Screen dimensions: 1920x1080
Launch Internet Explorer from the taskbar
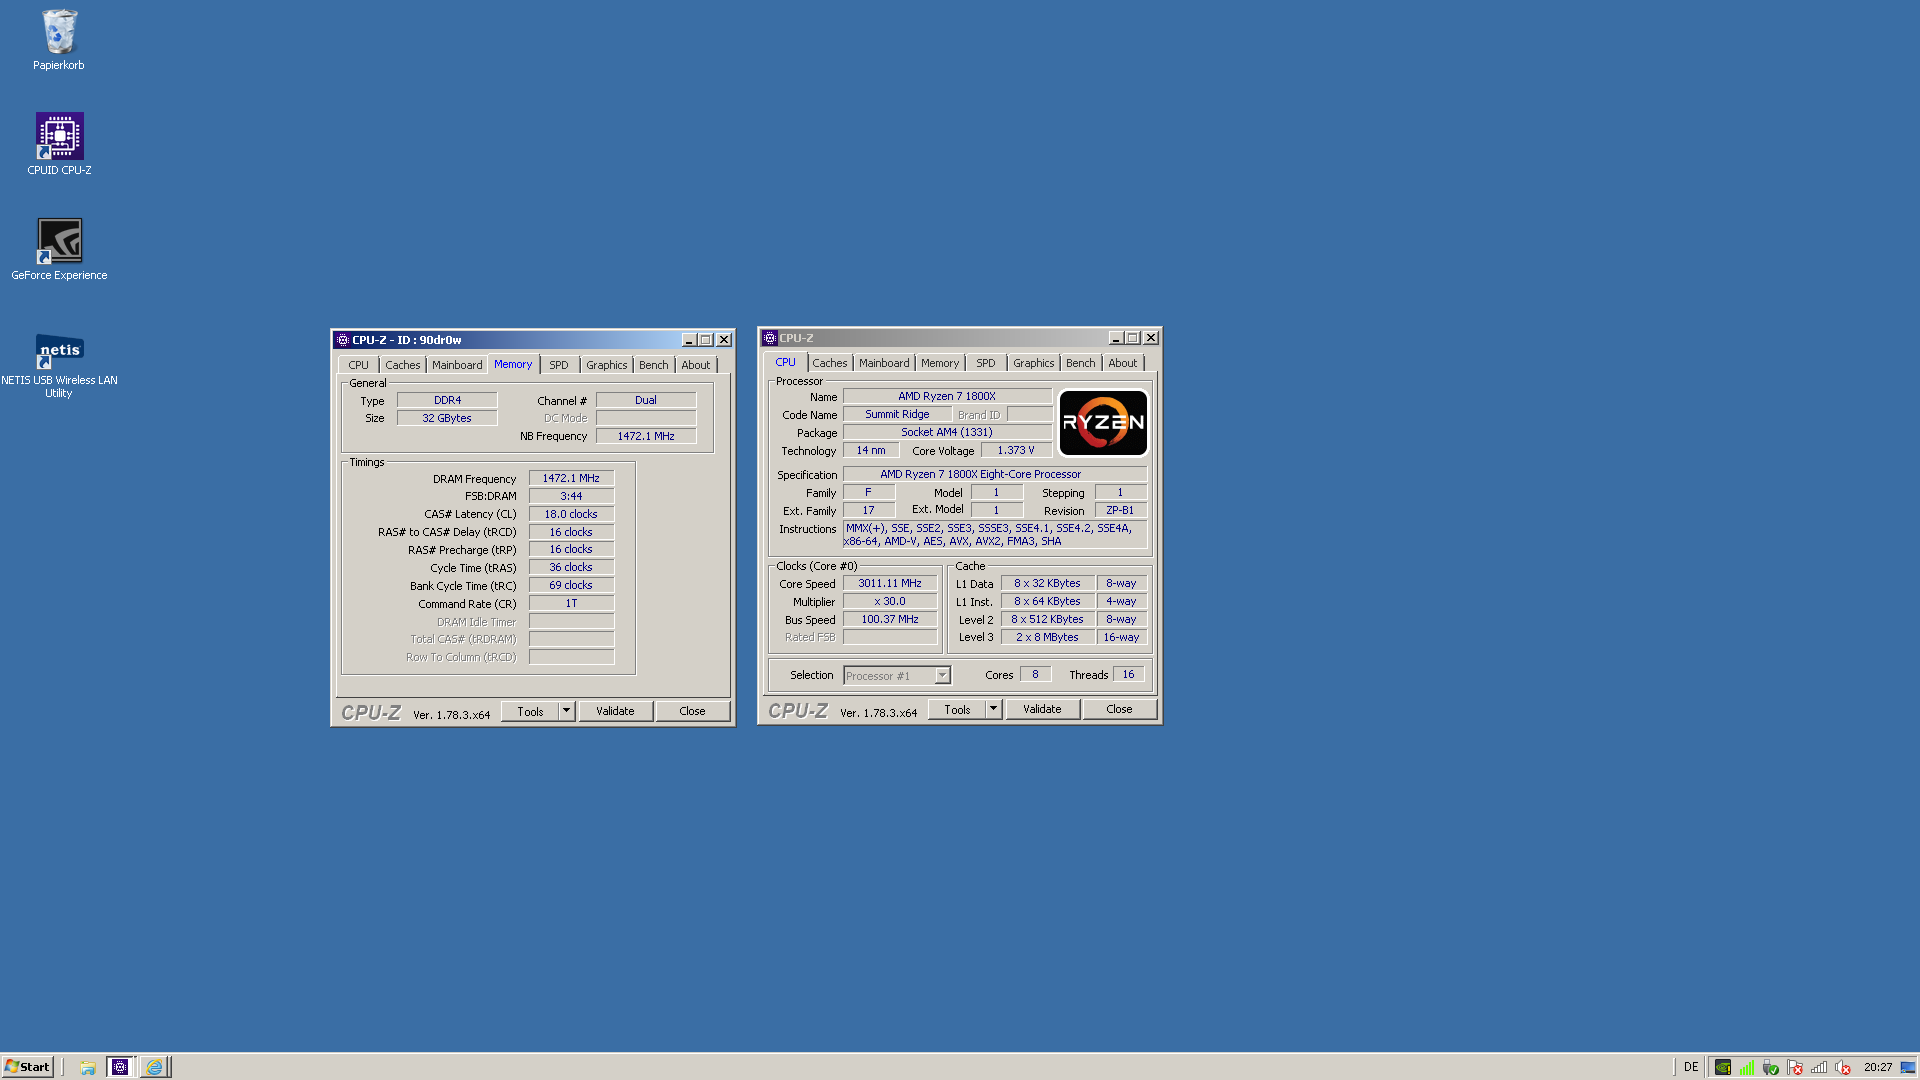point(154,1067)
